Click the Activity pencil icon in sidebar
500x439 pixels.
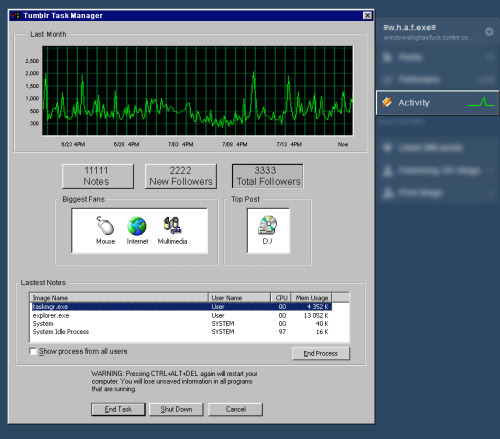point(387,102)
